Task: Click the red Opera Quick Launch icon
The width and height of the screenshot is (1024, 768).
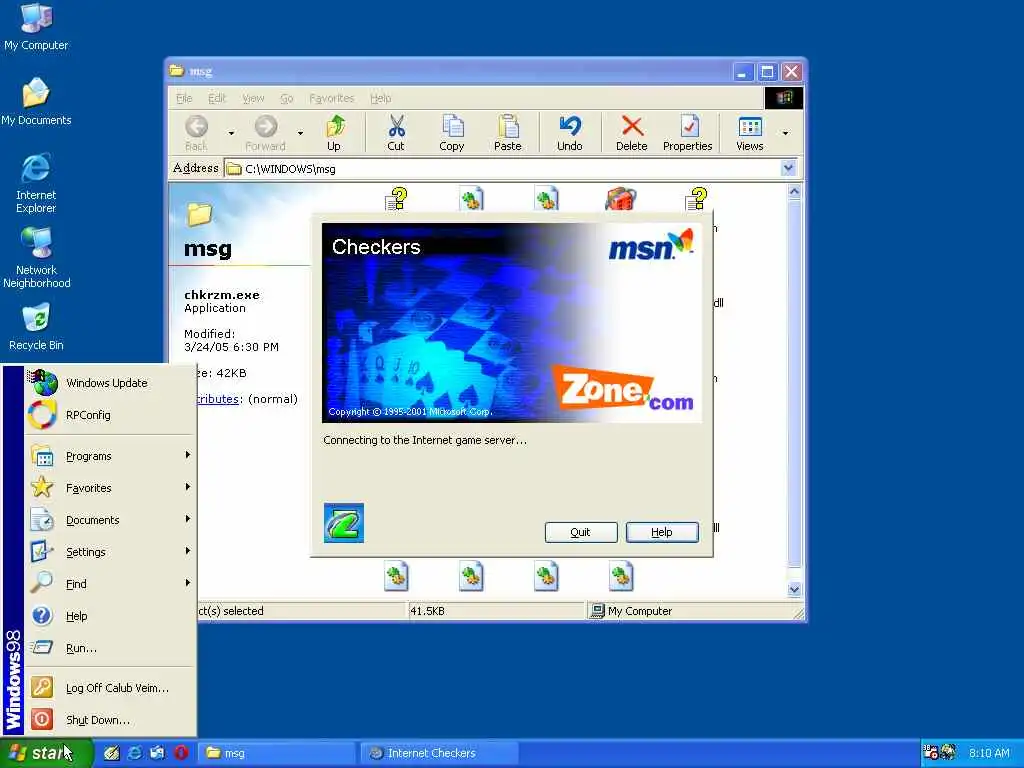Action: 182,753
